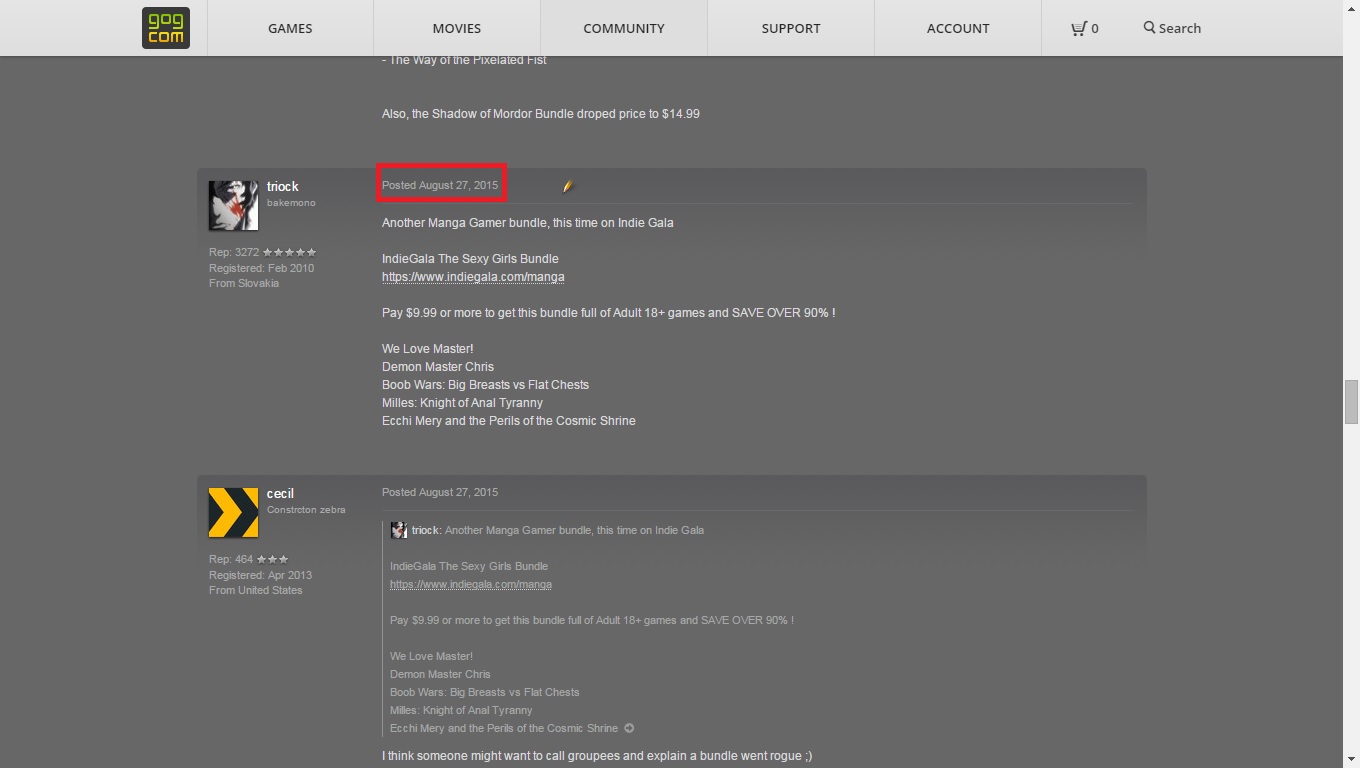Click 'The Way of the Pixelated Fist' line
Screen dimensions: 1360x768
click(464, 60)
